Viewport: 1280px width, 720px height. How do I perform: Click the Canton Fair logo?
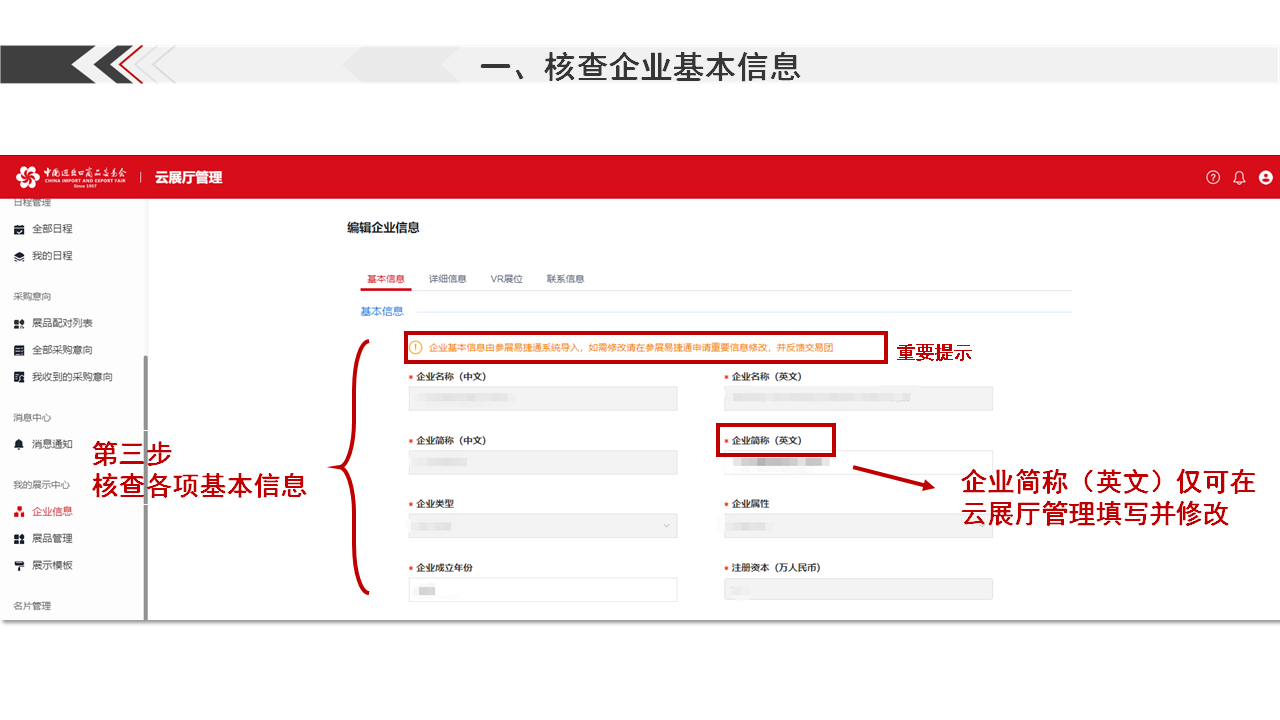(x=70, y=177)
